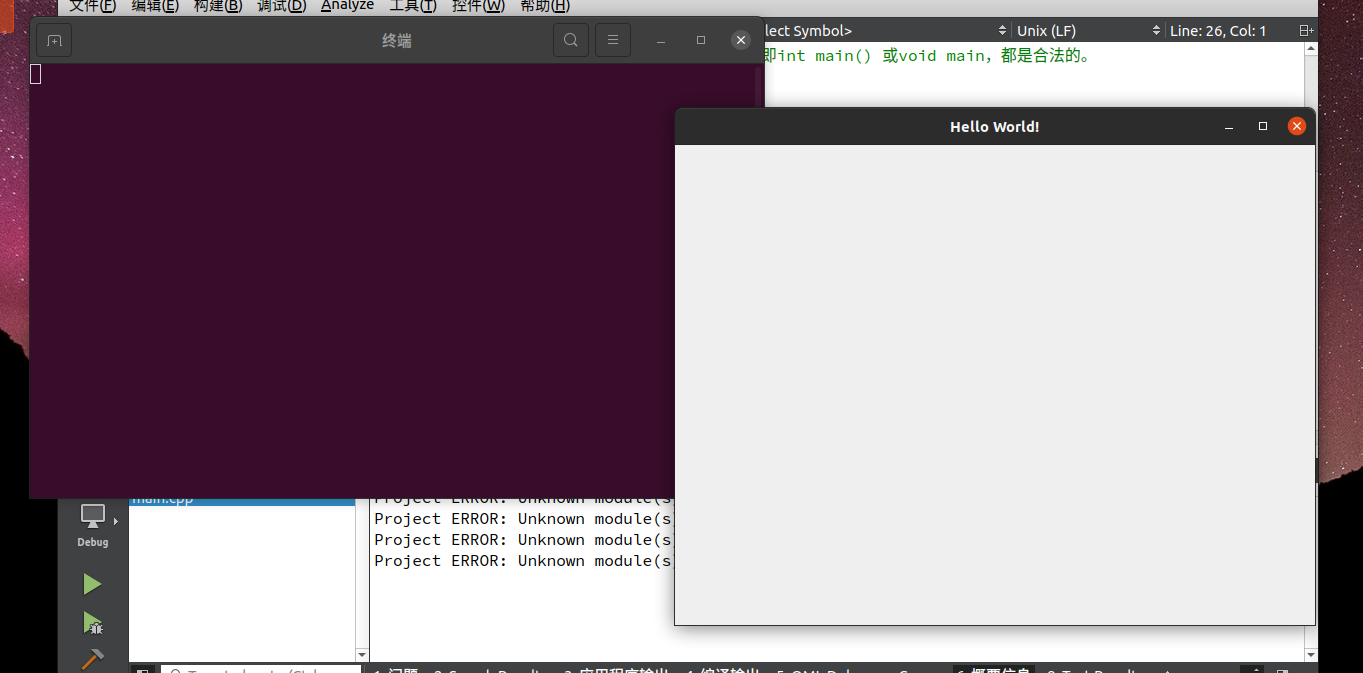Viewport: 1363px width, 673px height.
Task: Click the Line: 26, Col: 1 indicator
Action: [1218, 30]
